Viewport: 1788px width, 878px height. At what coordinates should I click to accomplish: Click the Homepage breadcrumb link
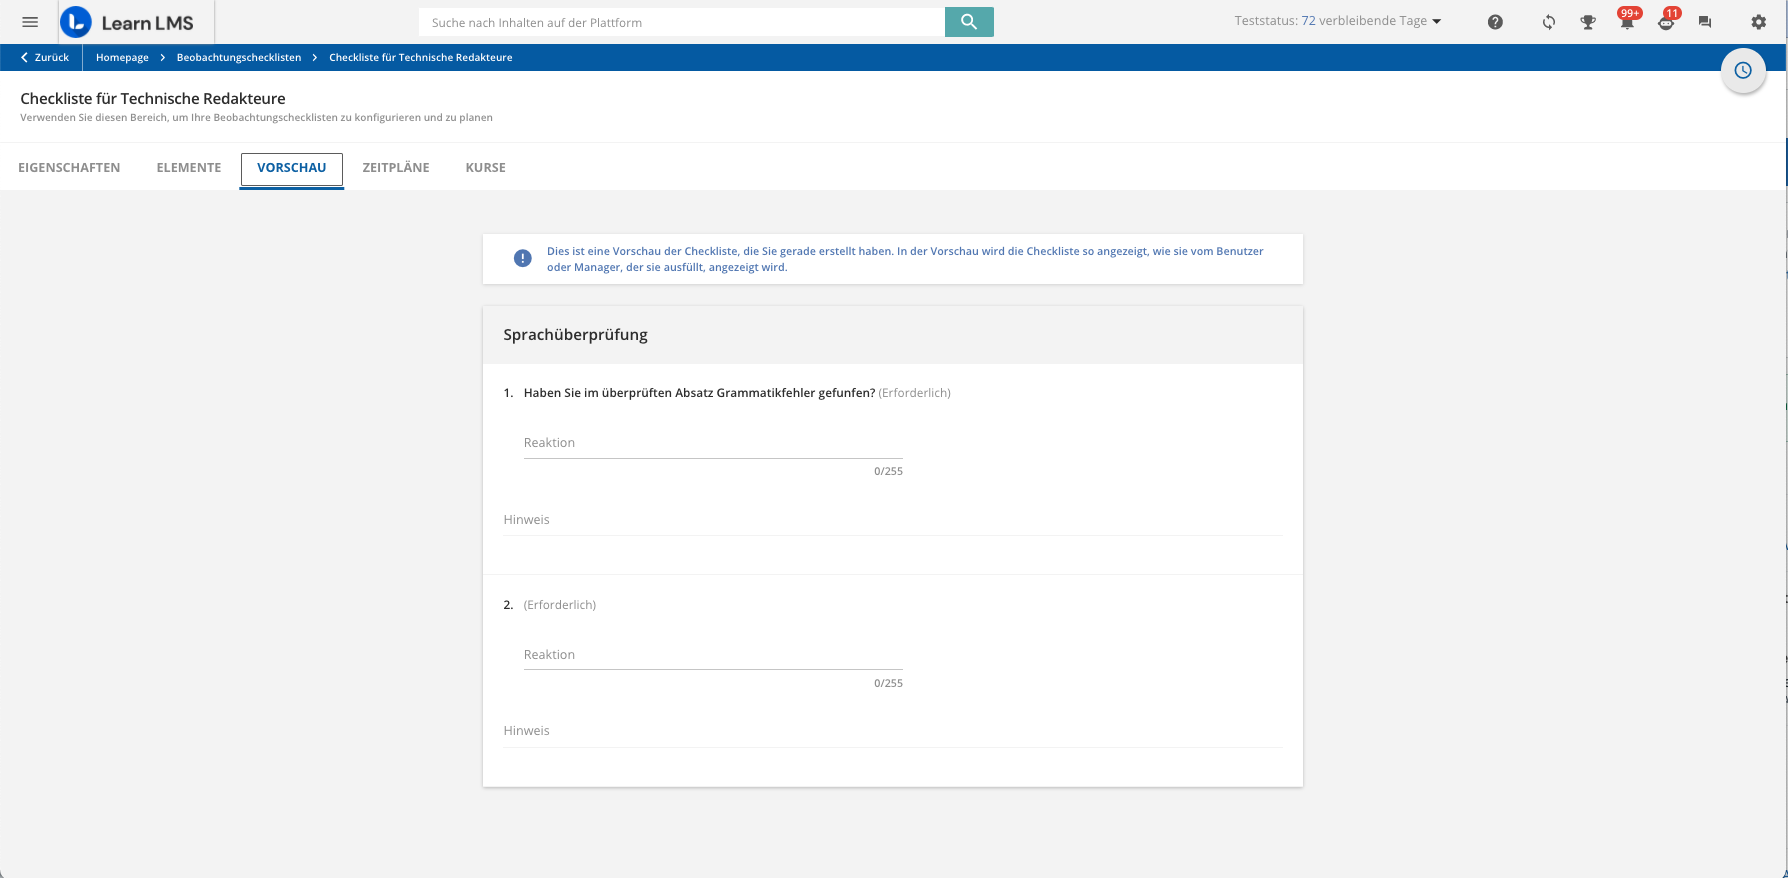pyautogui.click(x=122, y=58)
